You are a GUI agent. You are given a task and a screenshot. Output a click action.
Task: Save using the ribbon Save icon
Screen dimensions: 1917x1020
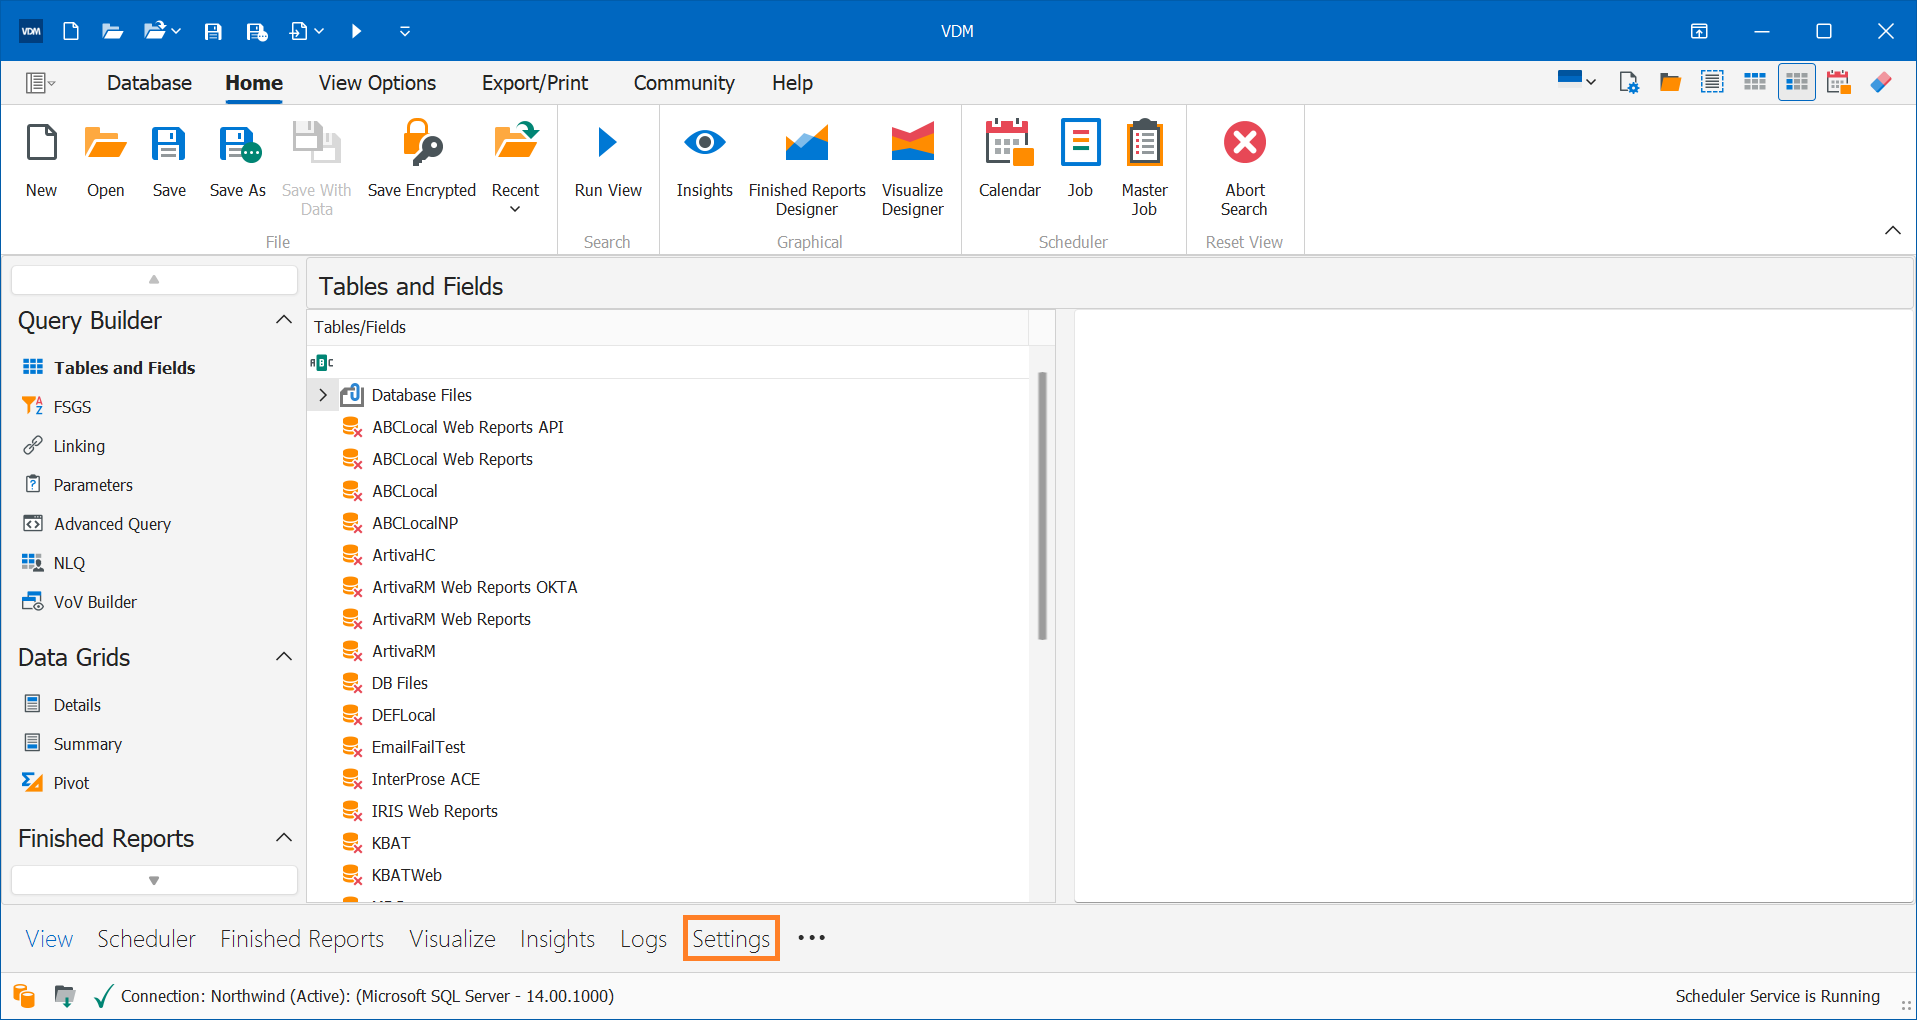tap(169, 160)
